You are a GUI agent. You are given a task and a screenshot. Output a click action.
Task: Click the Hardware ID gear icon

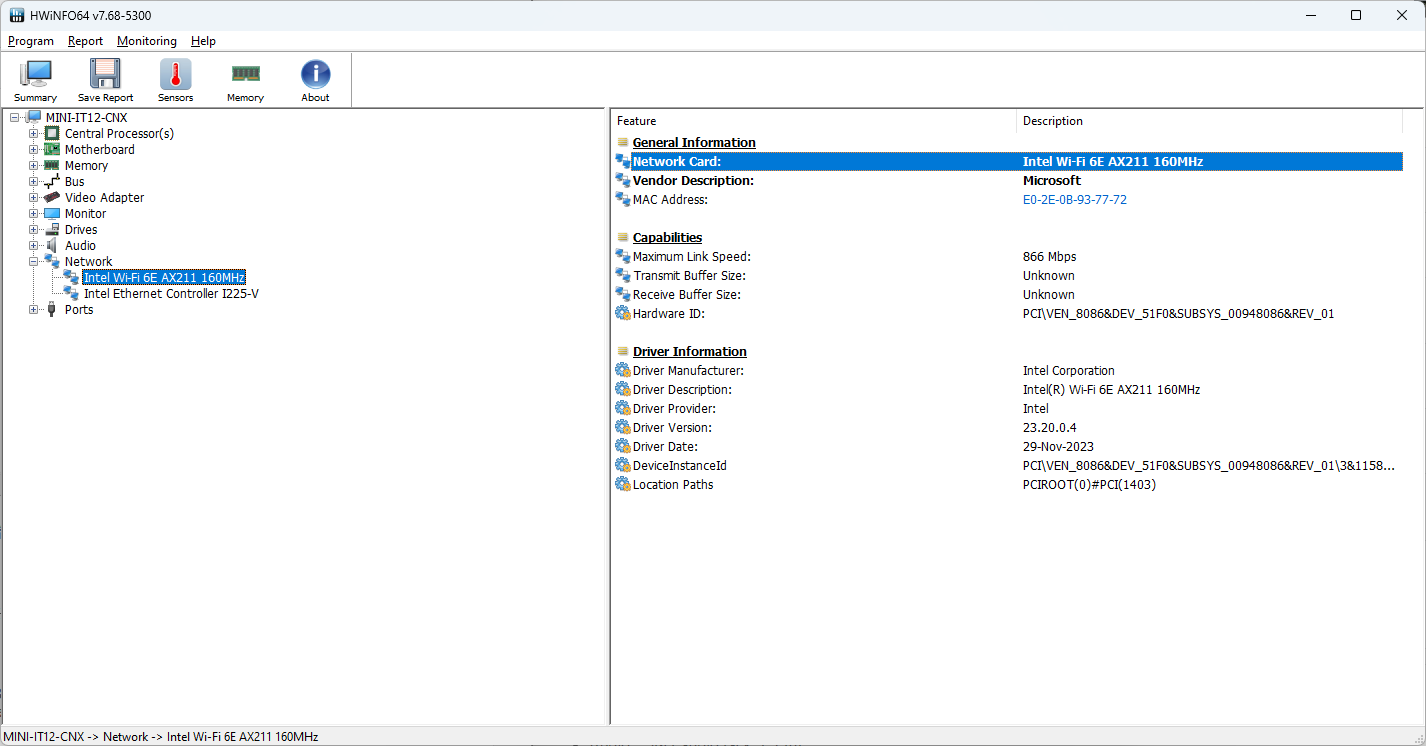623,313
